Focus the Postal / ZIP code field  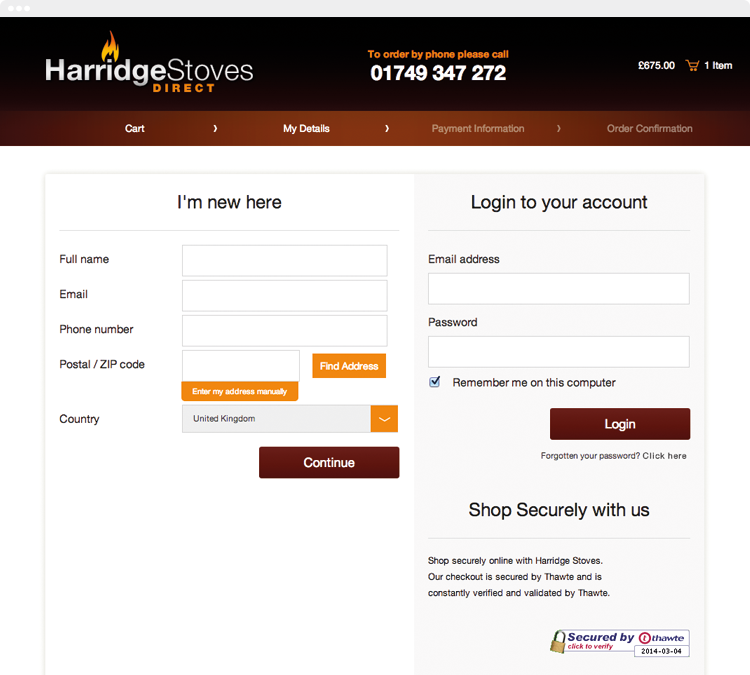[241, 366]
